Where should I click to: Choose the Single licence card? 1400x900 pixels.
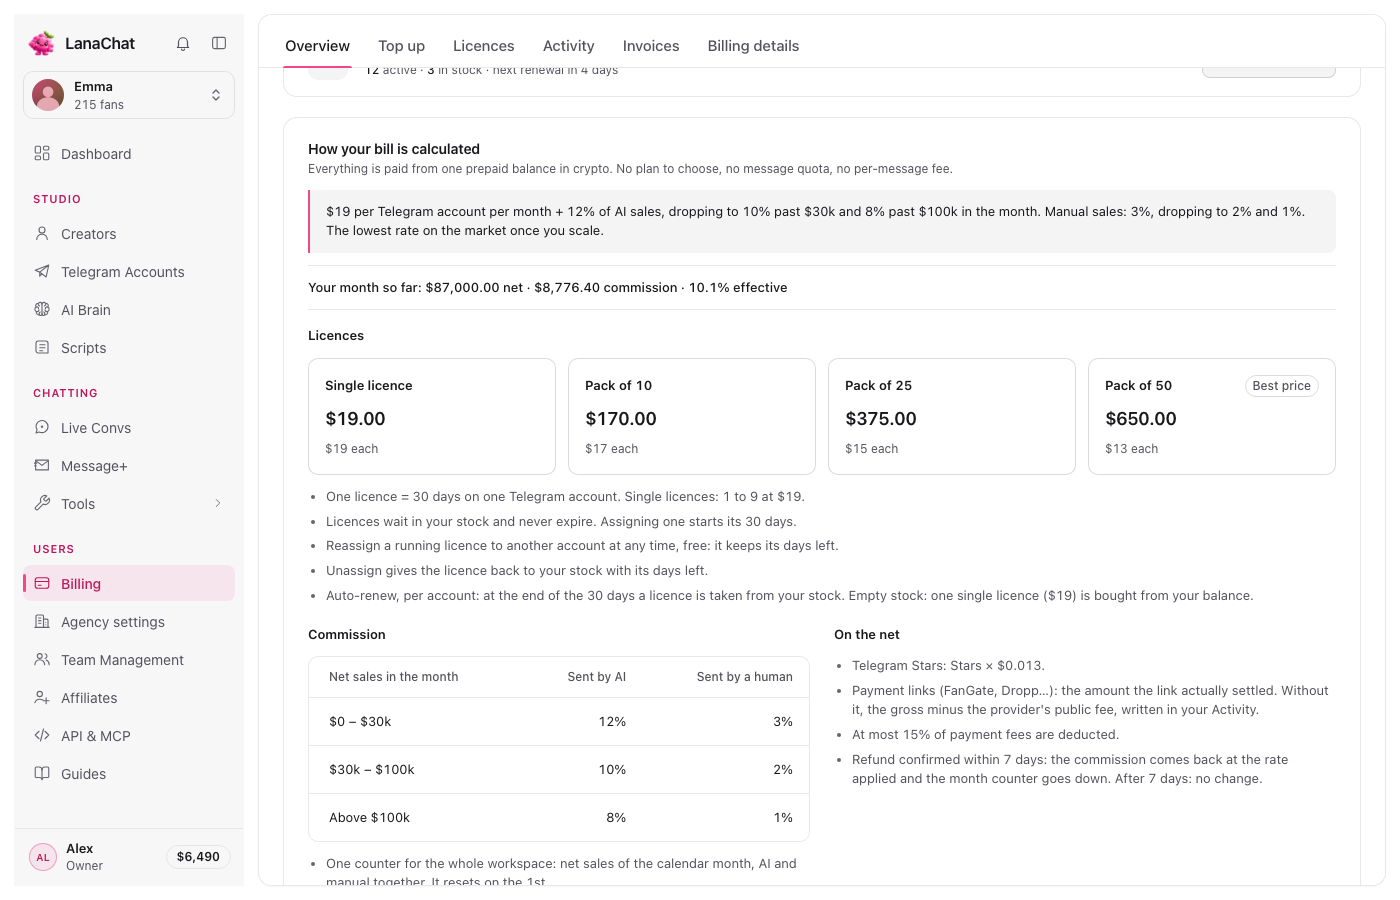[x=432, y=416]
